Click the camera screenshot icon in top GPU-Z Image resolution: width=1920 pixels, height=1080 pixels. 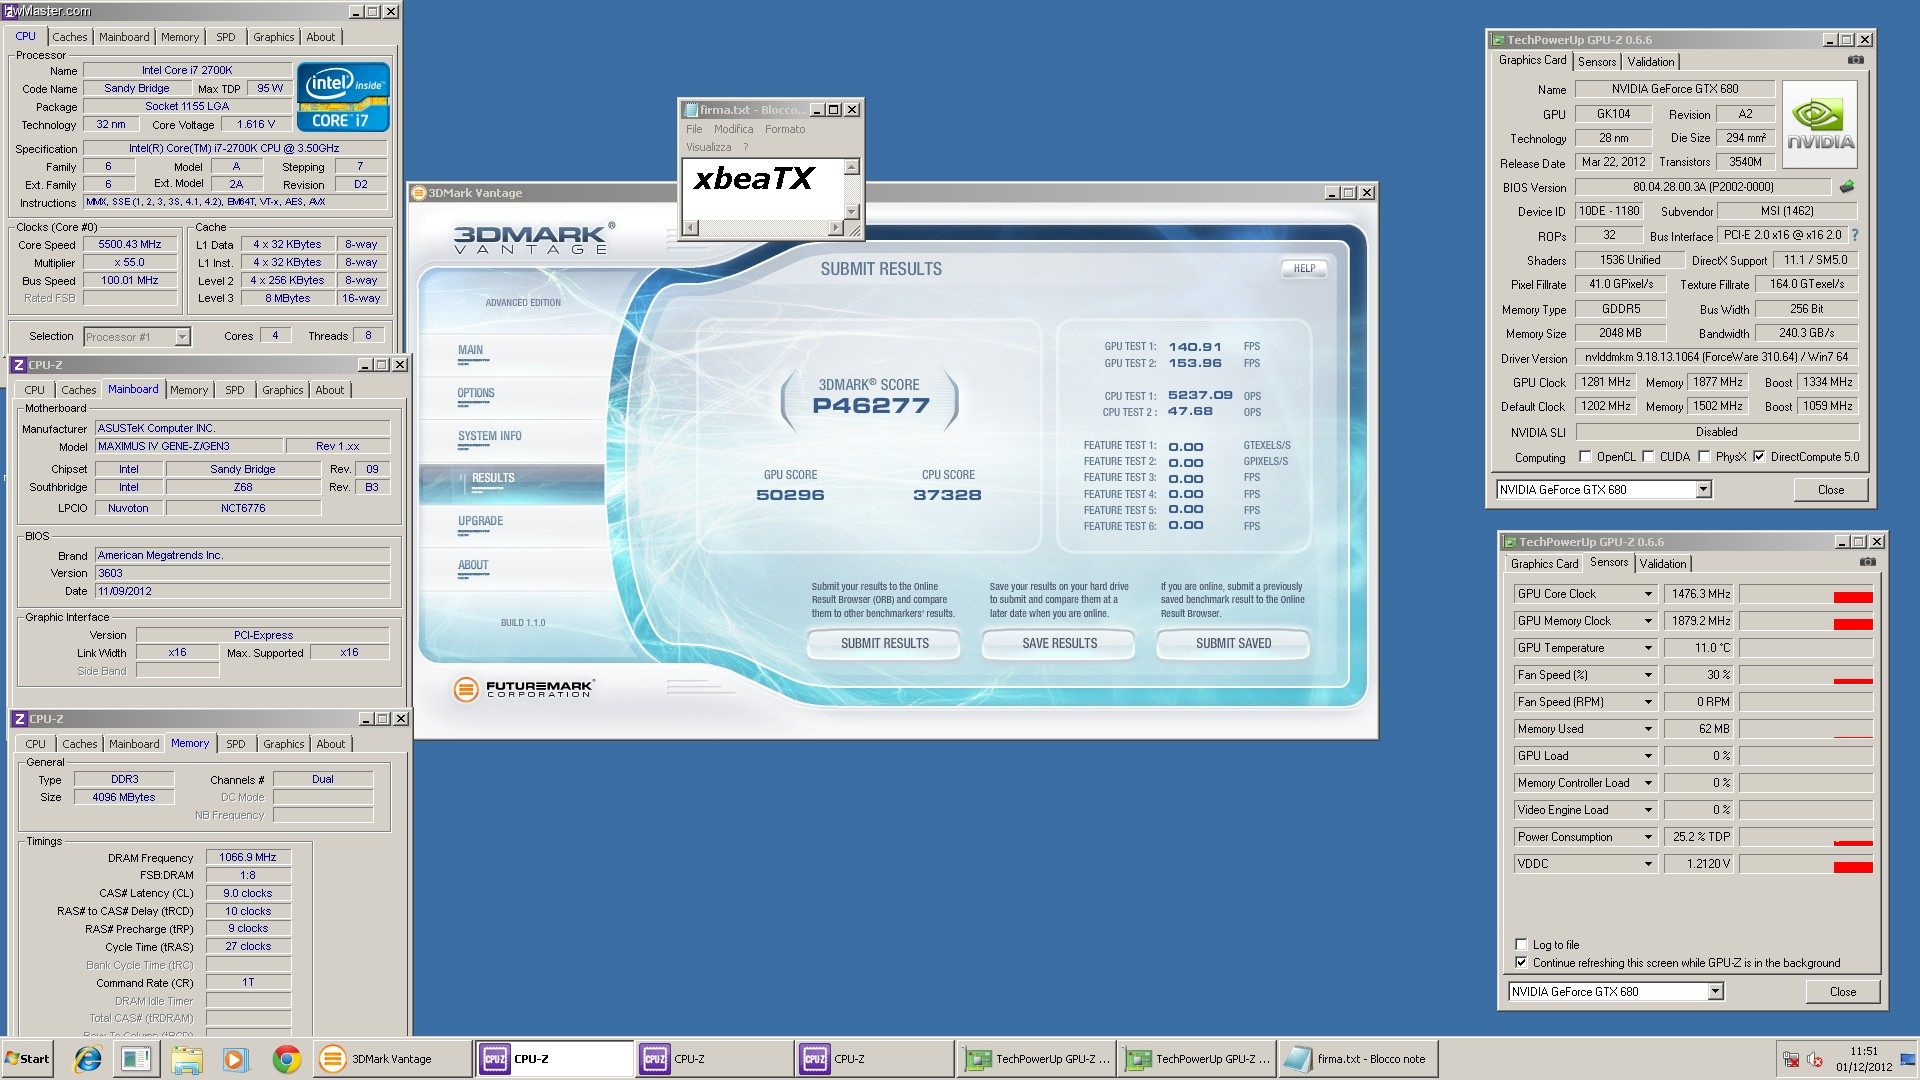point(1855,60)
